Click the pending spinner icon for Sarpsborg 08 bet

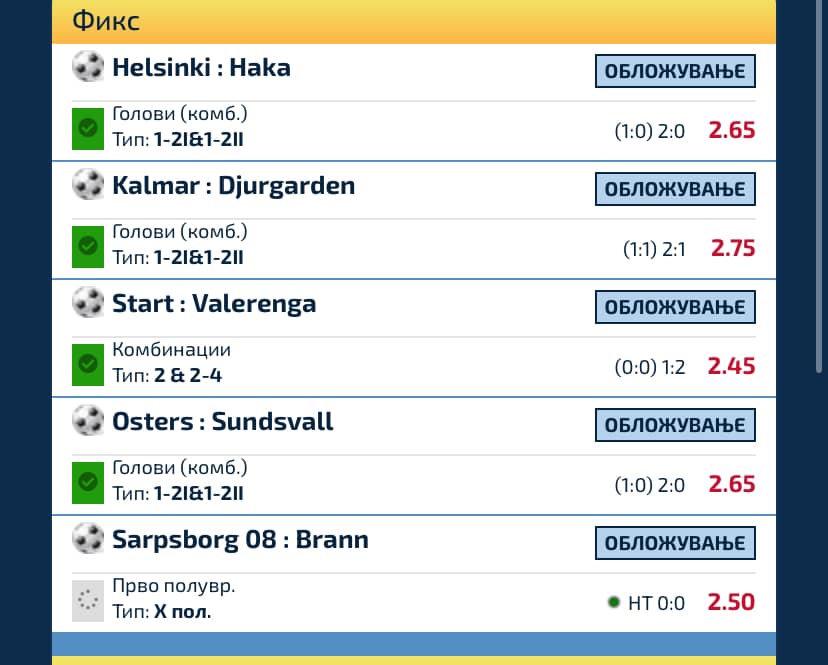point(88,601)
